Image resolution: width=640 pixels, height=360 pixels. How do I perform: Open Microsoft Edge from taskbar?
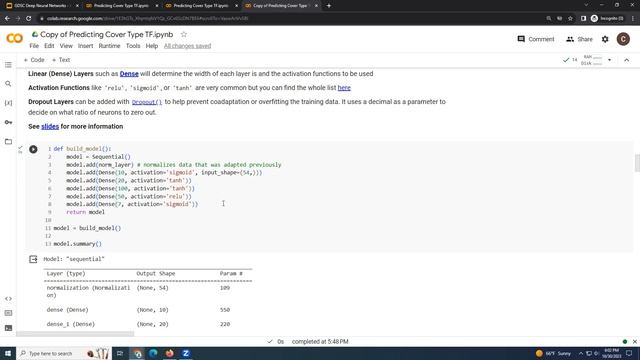click(153, 353)
